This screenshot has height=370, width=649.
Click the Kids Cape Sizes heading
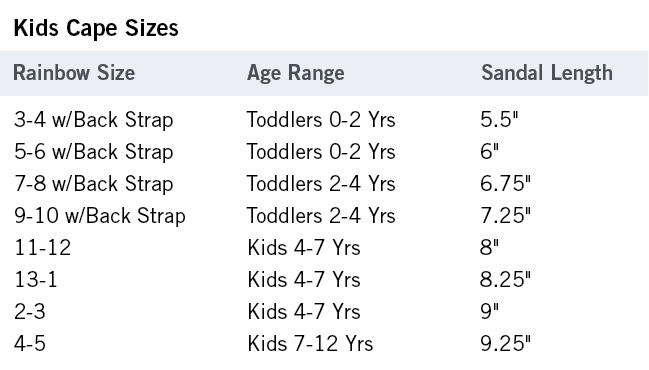click(x=96, y=28)
